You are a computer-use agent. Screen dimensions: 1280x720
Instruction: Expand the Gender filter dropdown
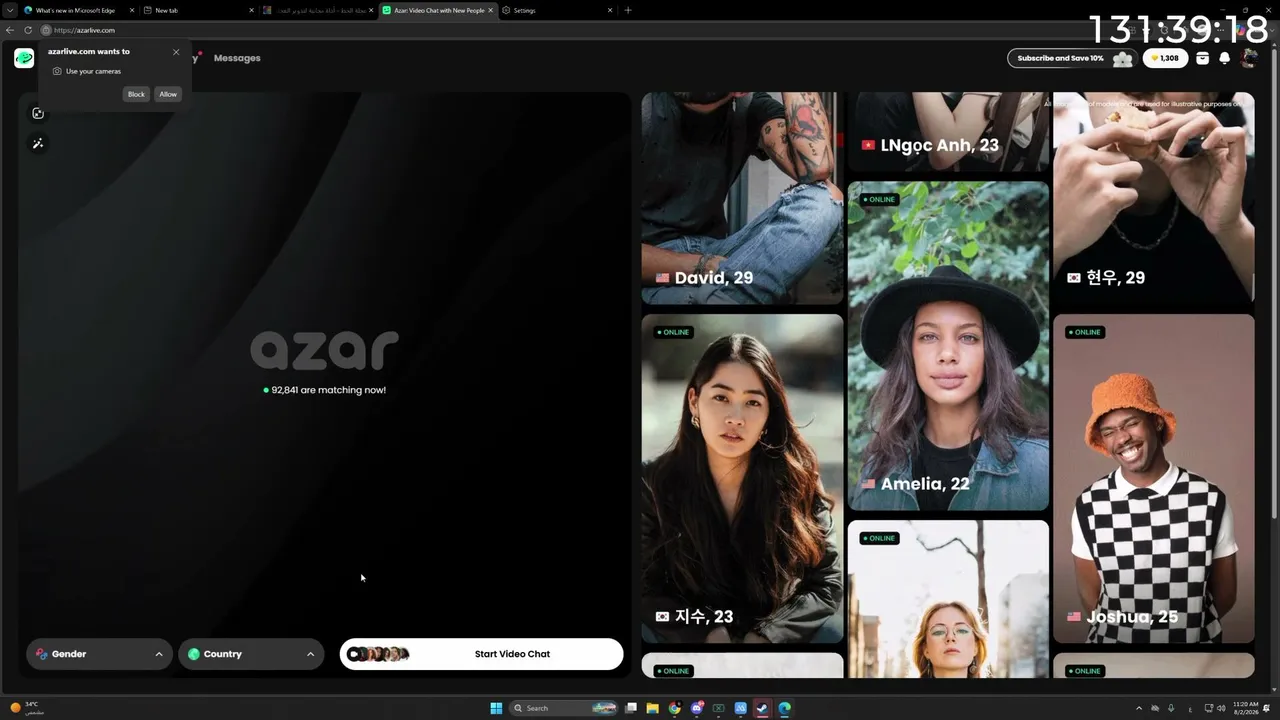[99, 654]
